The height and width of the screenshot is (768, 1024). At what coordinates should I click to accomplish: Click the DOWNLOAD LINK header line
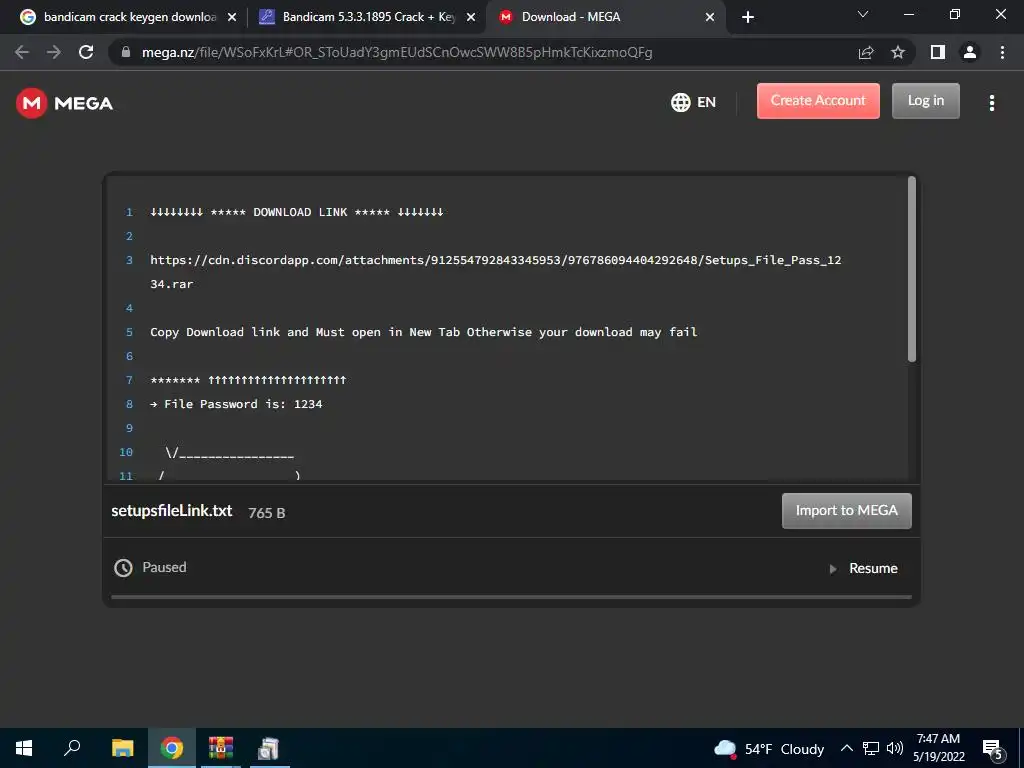tap(296, 212)
